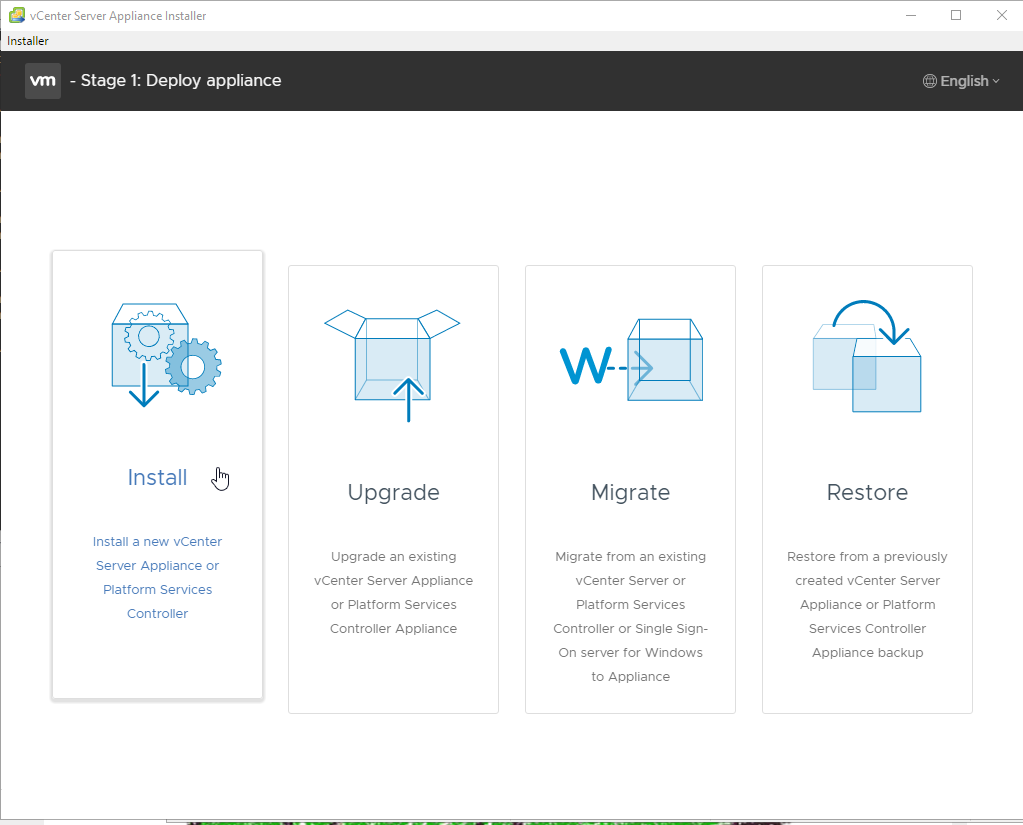The height and width of the screenshot is (825, 1023).
Task: Close the installer window
Action: tap(1001, 15)
